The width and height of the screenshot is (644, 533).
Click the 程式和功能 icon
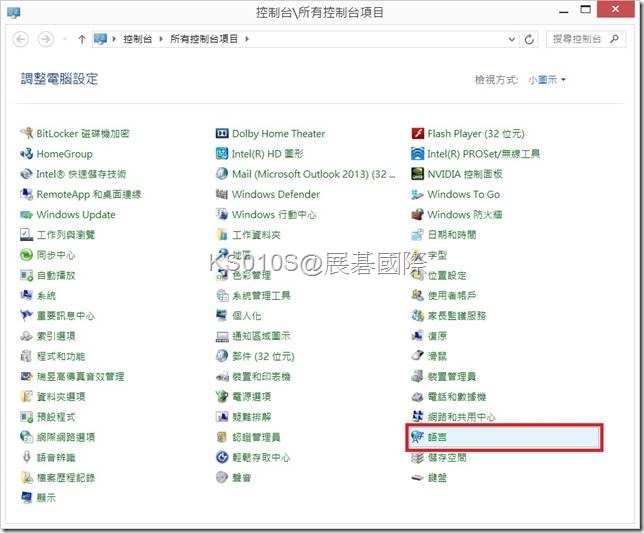27,356
